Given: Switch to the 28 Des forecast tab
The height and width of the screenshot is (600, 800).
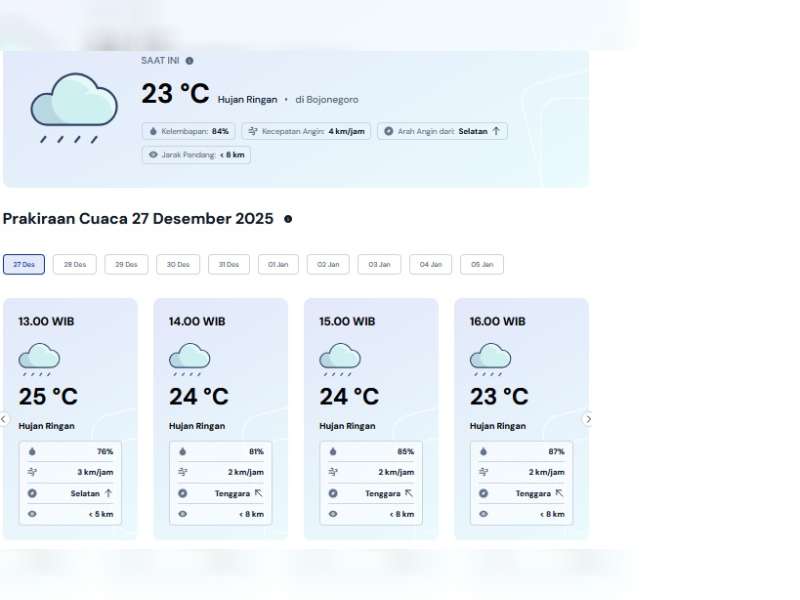Looking at the screenshot, I should [75, 265].
